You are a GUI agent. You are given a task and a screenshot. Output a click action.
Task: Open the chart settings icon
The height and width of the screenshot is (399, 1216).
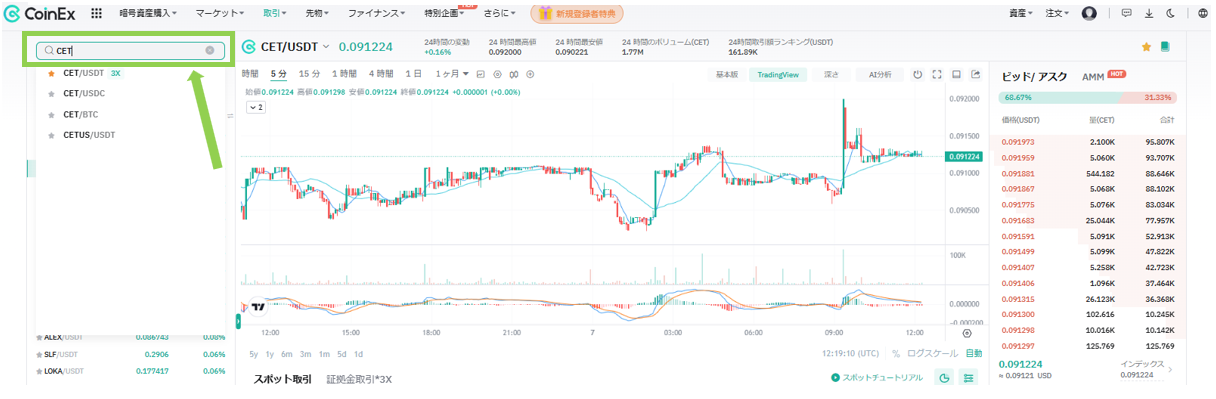pos(497,74)
